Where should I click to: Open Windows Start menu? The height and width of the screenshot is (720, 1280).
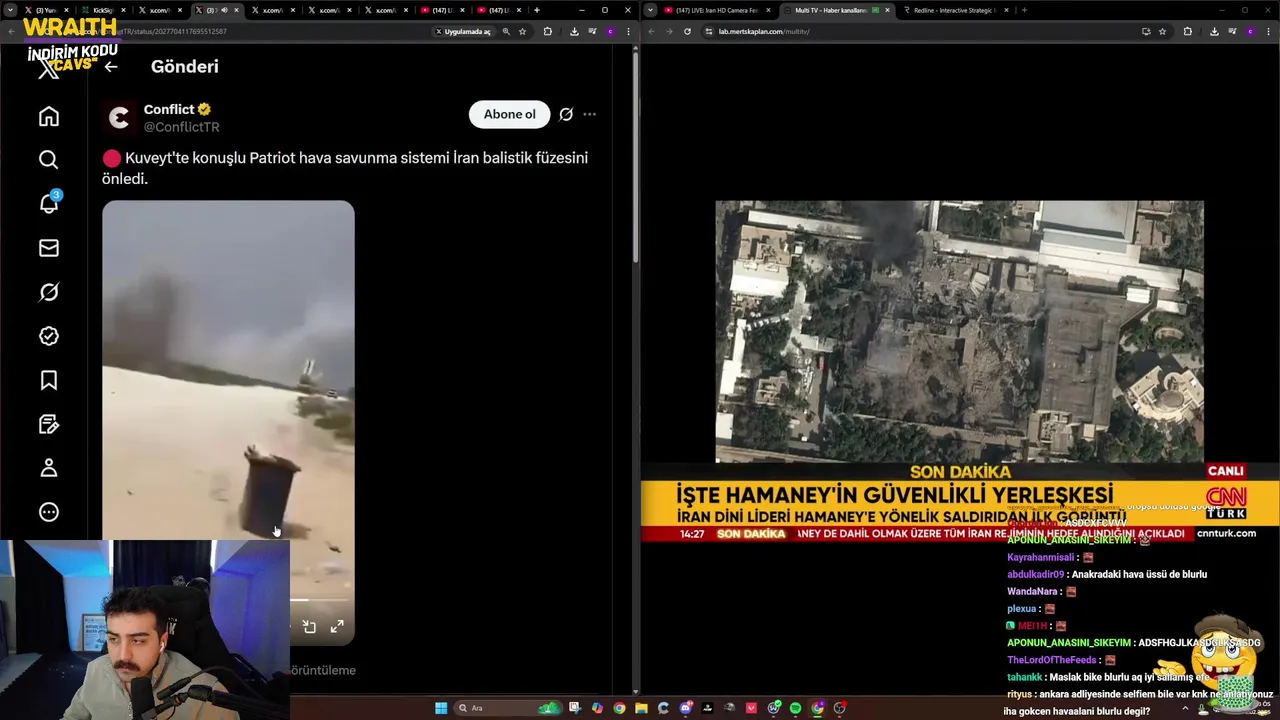coord(441,708)
